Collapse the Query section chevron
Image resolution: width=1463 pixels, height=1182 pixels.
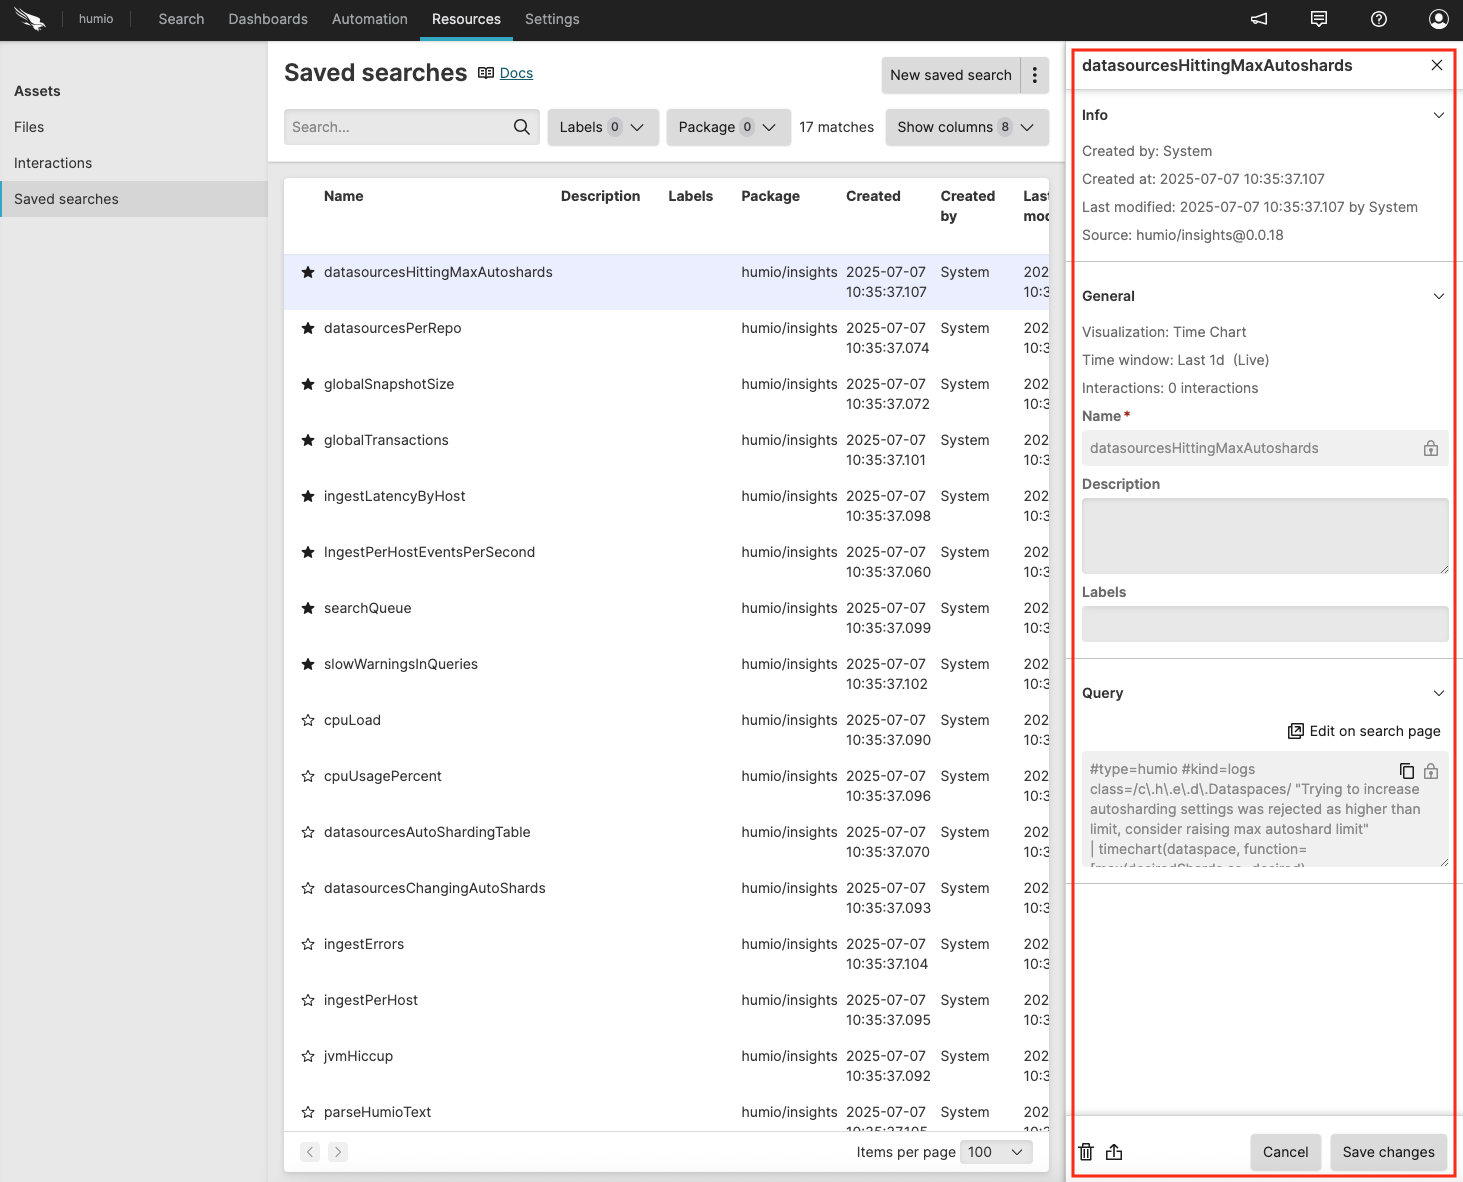point(1438,693)
